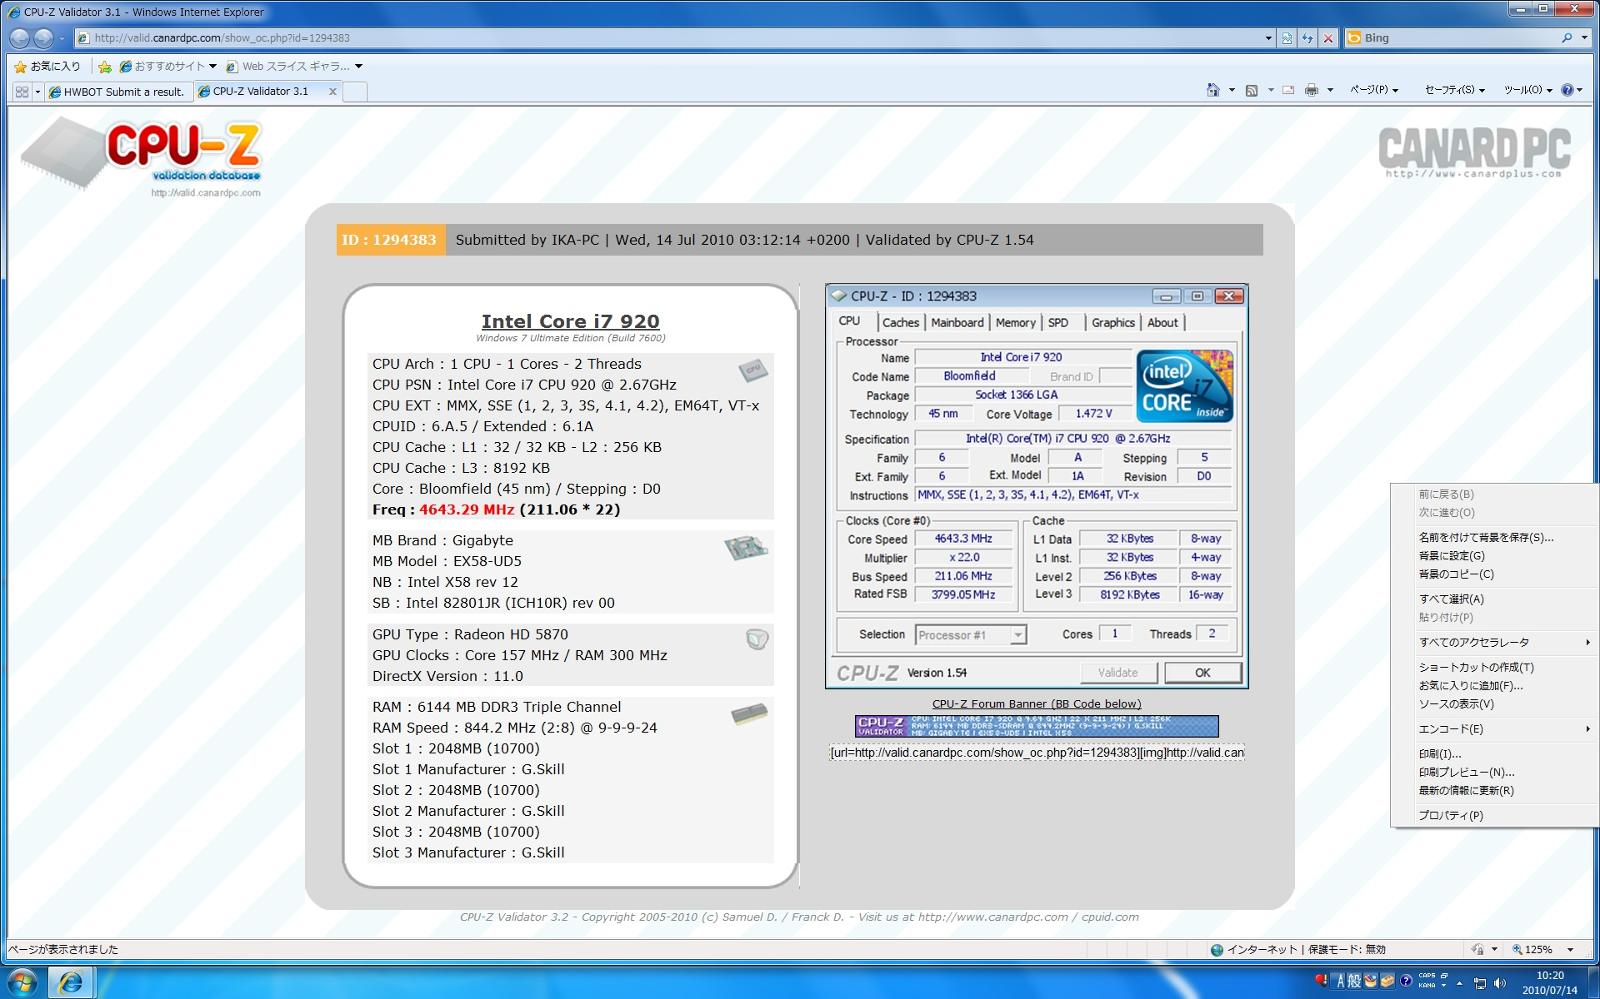Open the Favorites (お気に入り) star button
The image size is (1600, 999).
(47, 66)
